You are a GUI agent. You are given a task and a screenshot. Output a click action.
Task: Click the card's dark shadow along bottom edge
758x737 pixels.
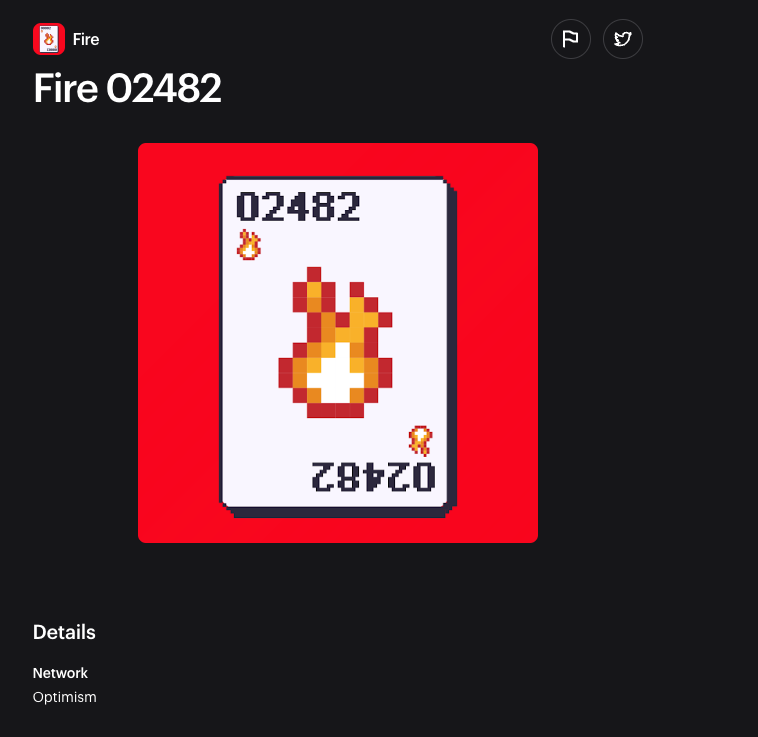point(338,513)
